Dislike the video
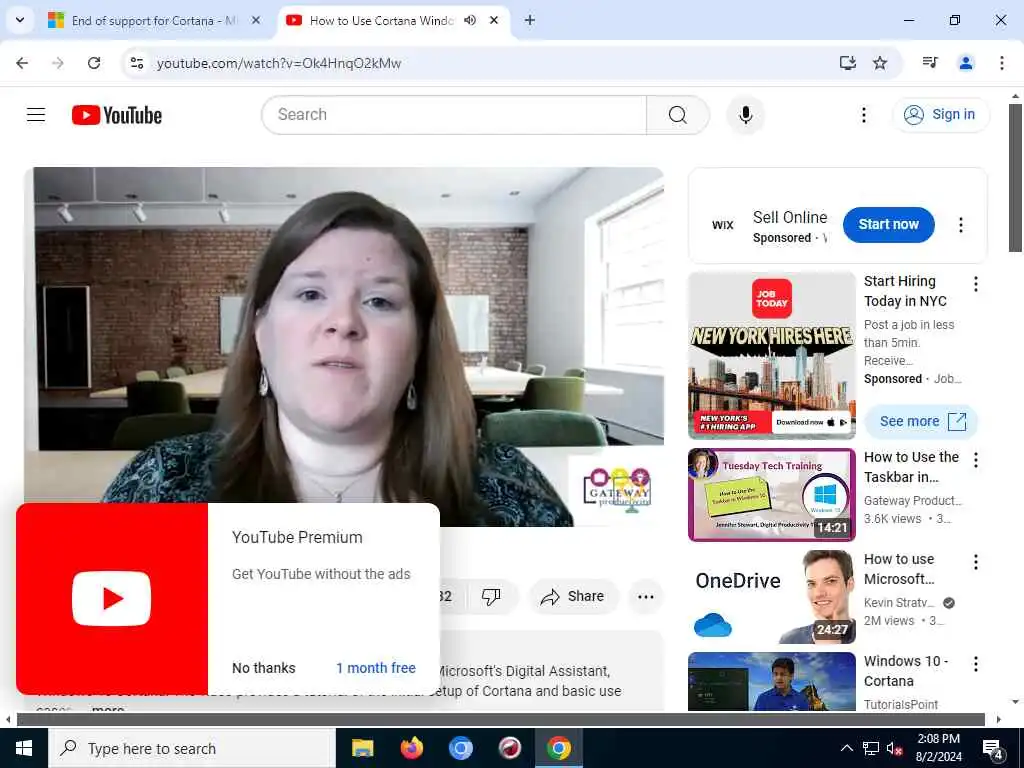1024x768 pixels. click(491, 596)
